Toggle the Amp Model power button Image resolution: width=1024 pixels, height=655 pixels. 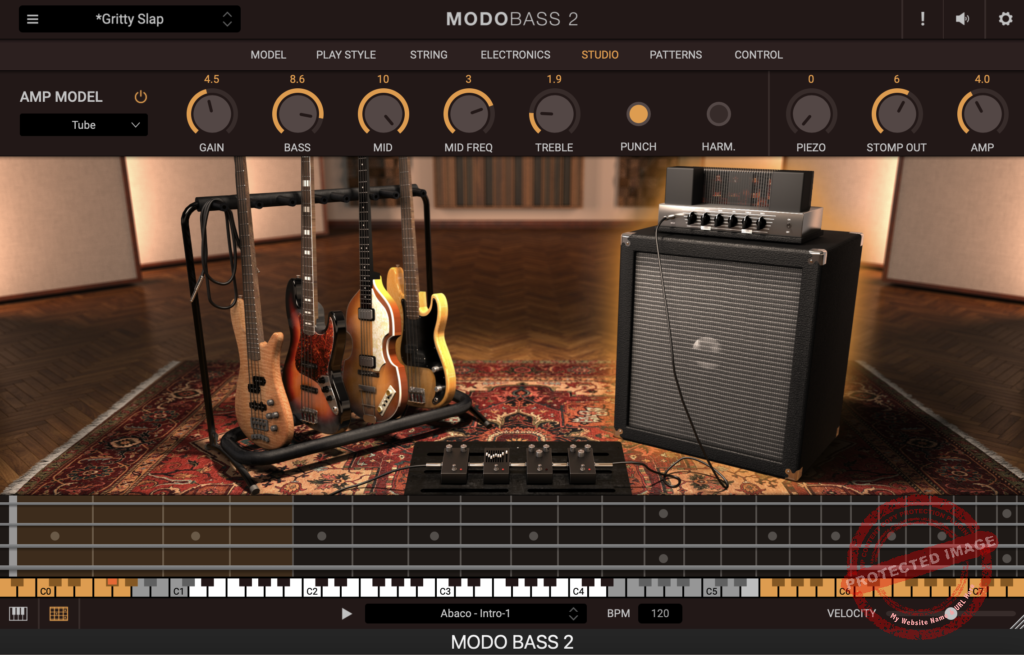140,97
